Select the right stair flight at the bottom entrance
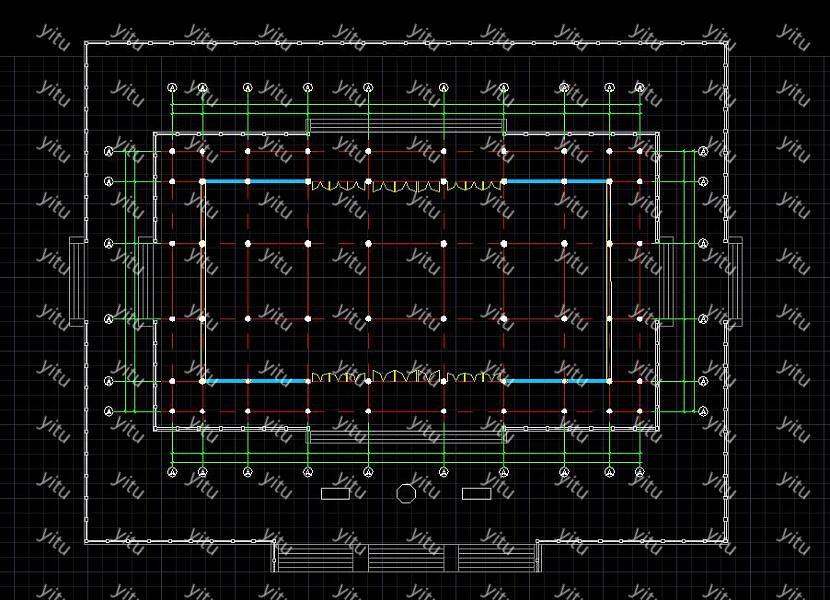This screenshot has height=600, width=830. [497, 559]
